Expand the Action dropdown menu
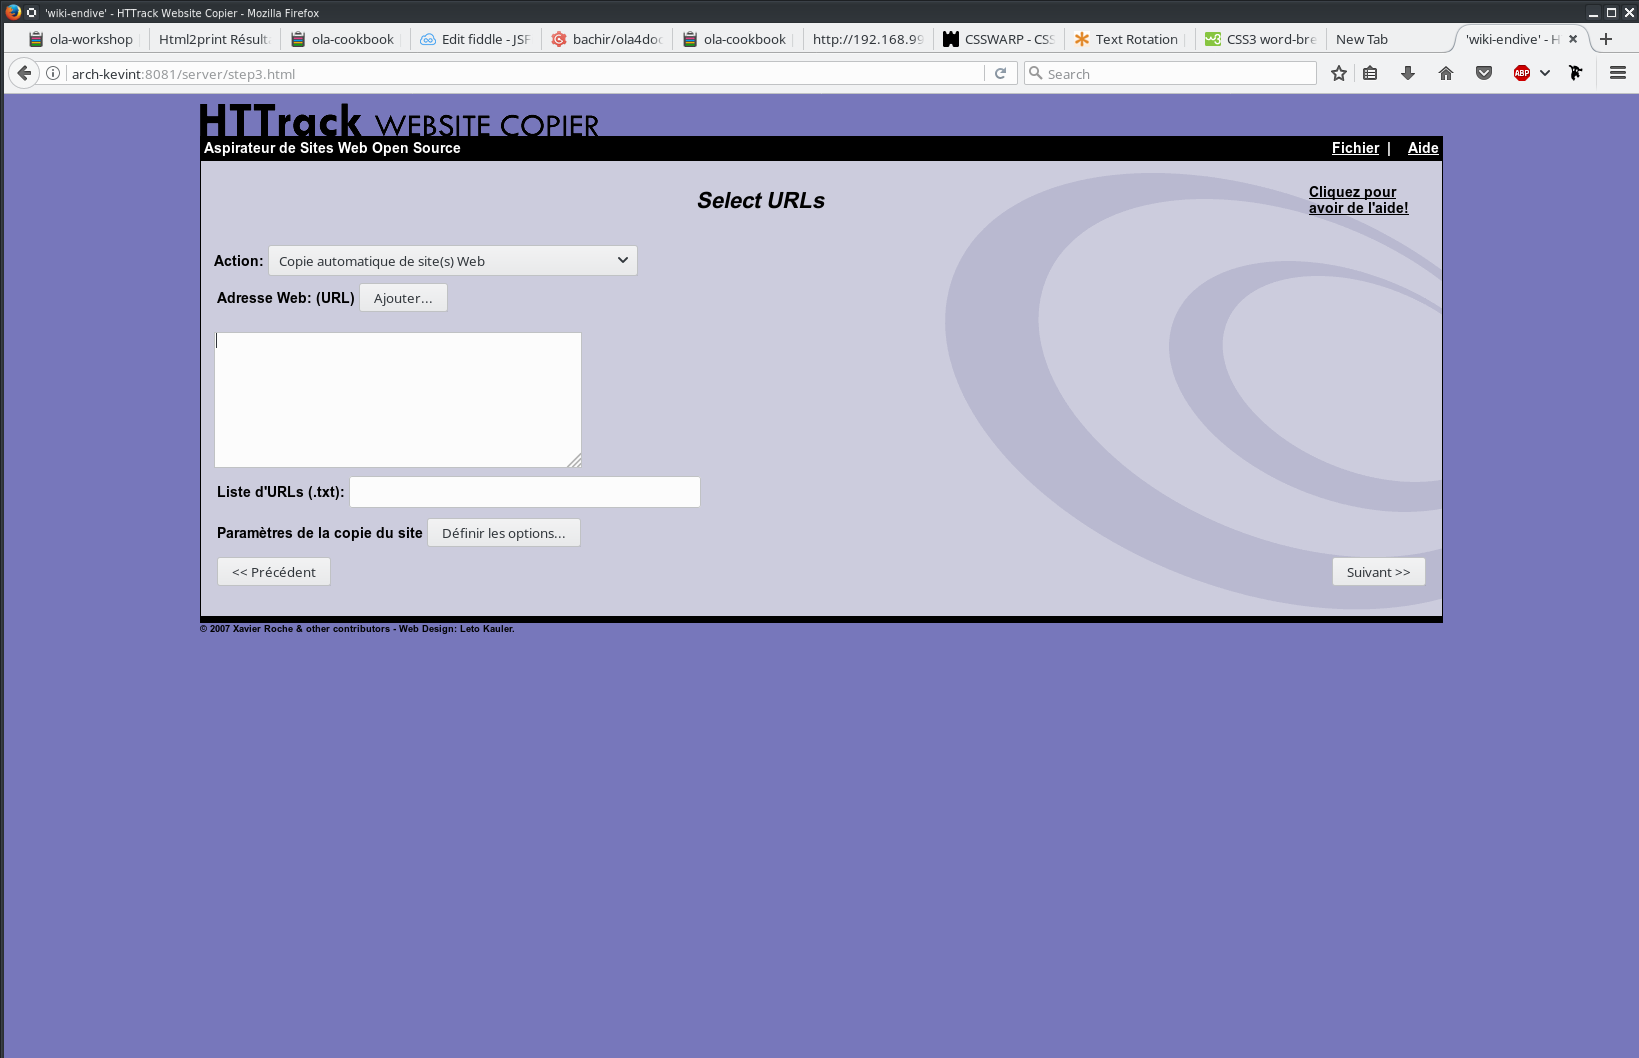 453,261
